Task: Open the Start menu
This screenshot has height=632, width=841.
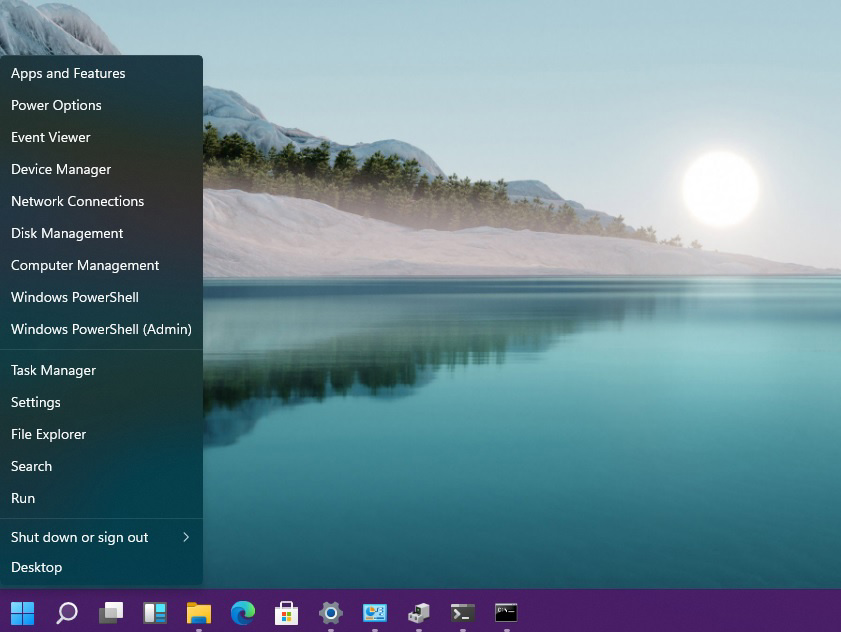Action: pyautogui.click(x=22, y=613)
